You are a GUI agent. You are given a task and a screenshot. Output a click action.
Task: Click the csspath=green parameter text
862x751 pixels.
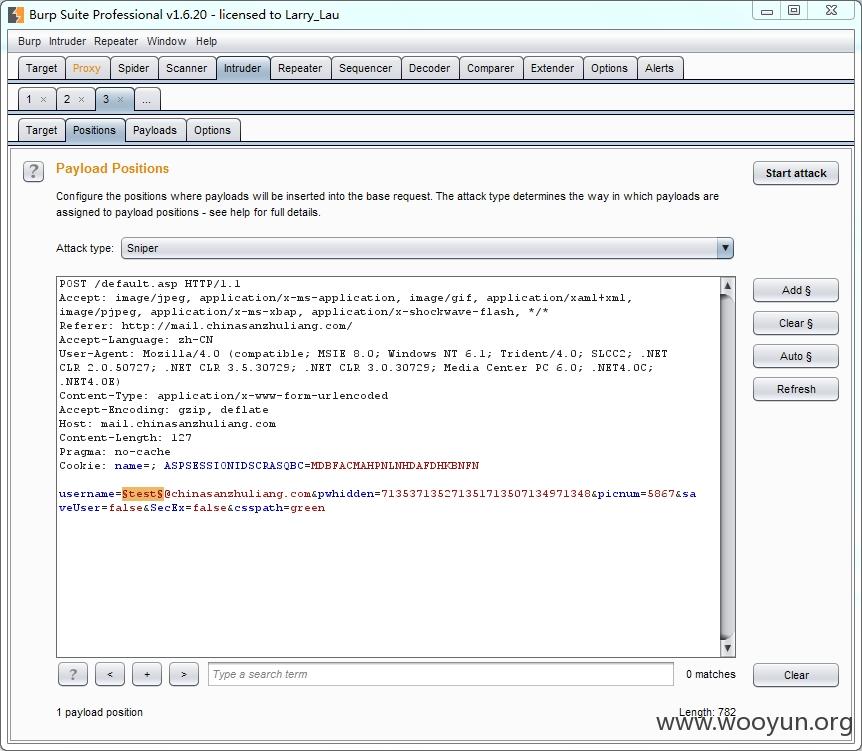tap(279, 508)
